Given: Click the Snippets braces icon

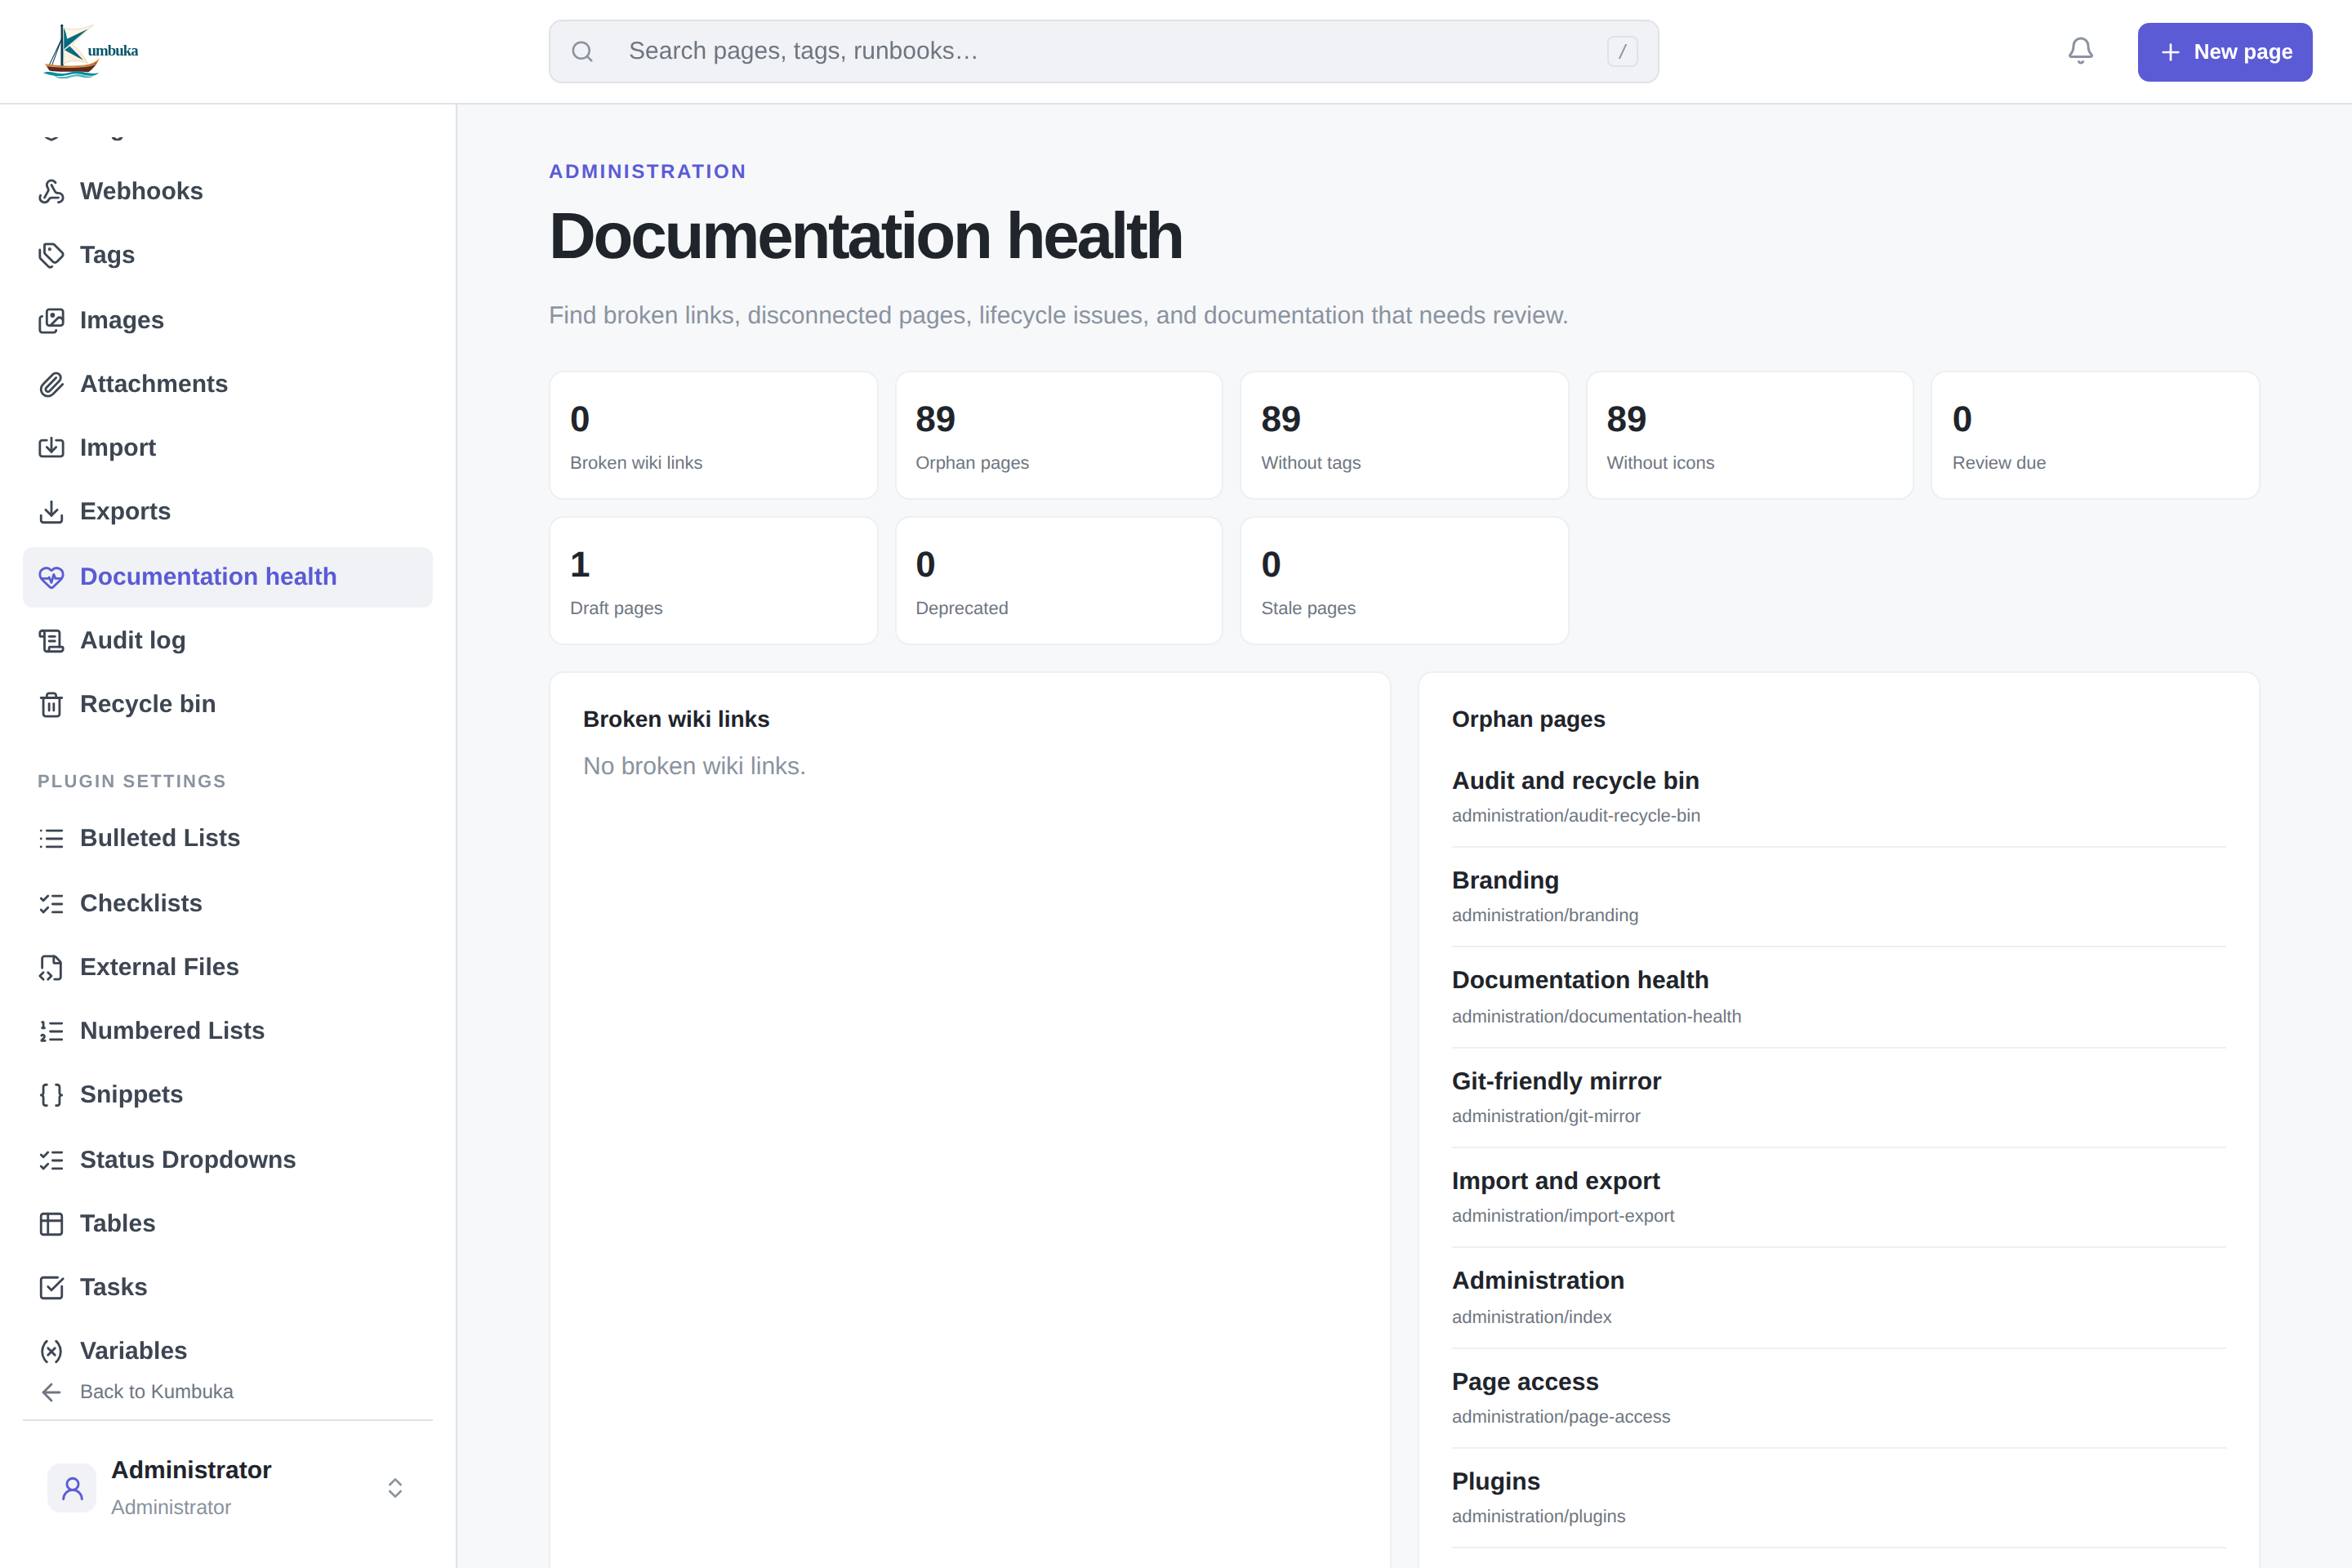Looking at the screenshot, I should coord(51,1095).
